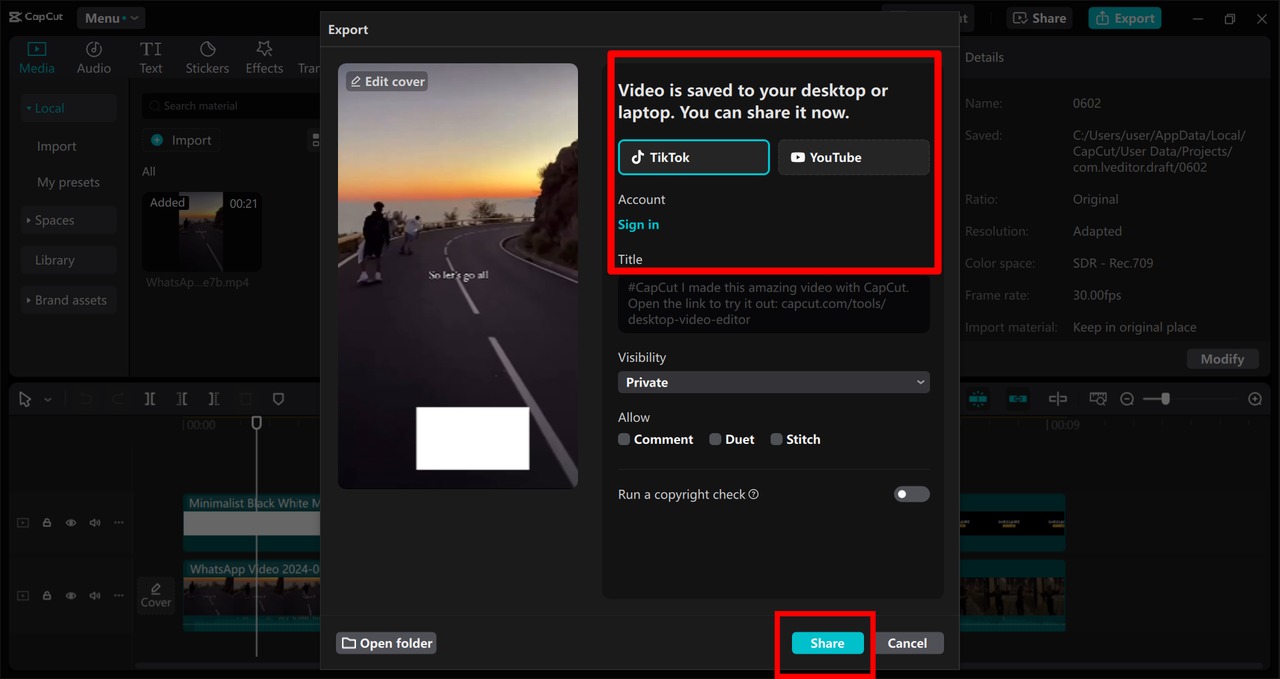
Task: Click the copyright check help icon
Action: [x=754, y=494]
